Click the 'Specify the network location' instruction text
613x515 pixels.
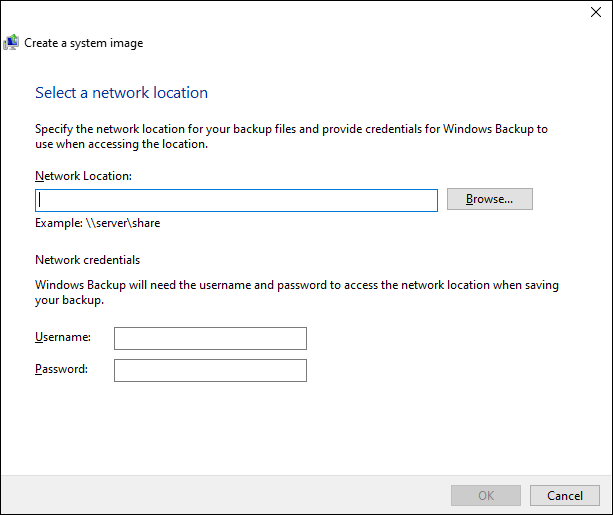click(x=290, y=129)
